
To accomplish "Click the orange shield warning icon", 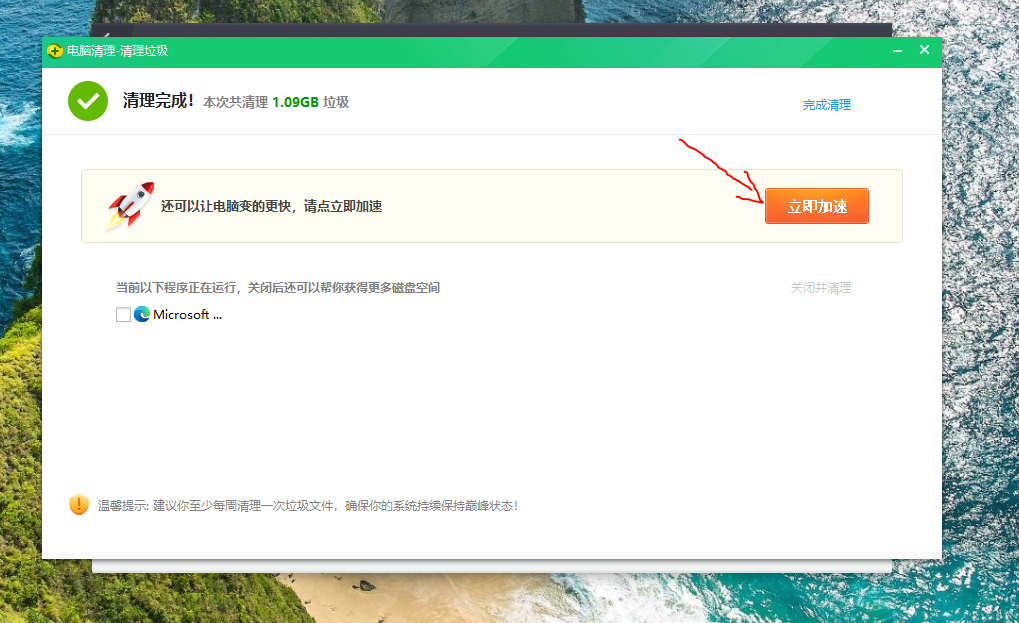I will pos(79,505).
